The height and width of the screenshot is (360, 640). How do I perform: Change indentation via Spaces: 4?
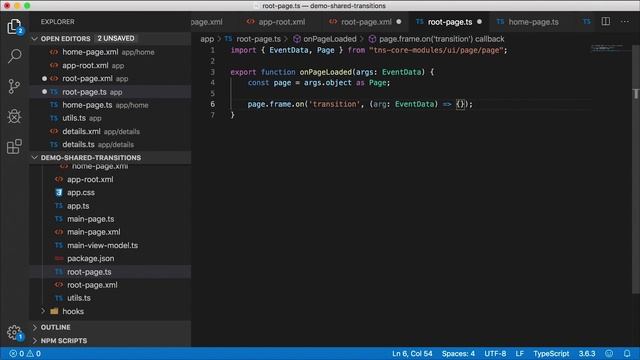tap(458, 353)
